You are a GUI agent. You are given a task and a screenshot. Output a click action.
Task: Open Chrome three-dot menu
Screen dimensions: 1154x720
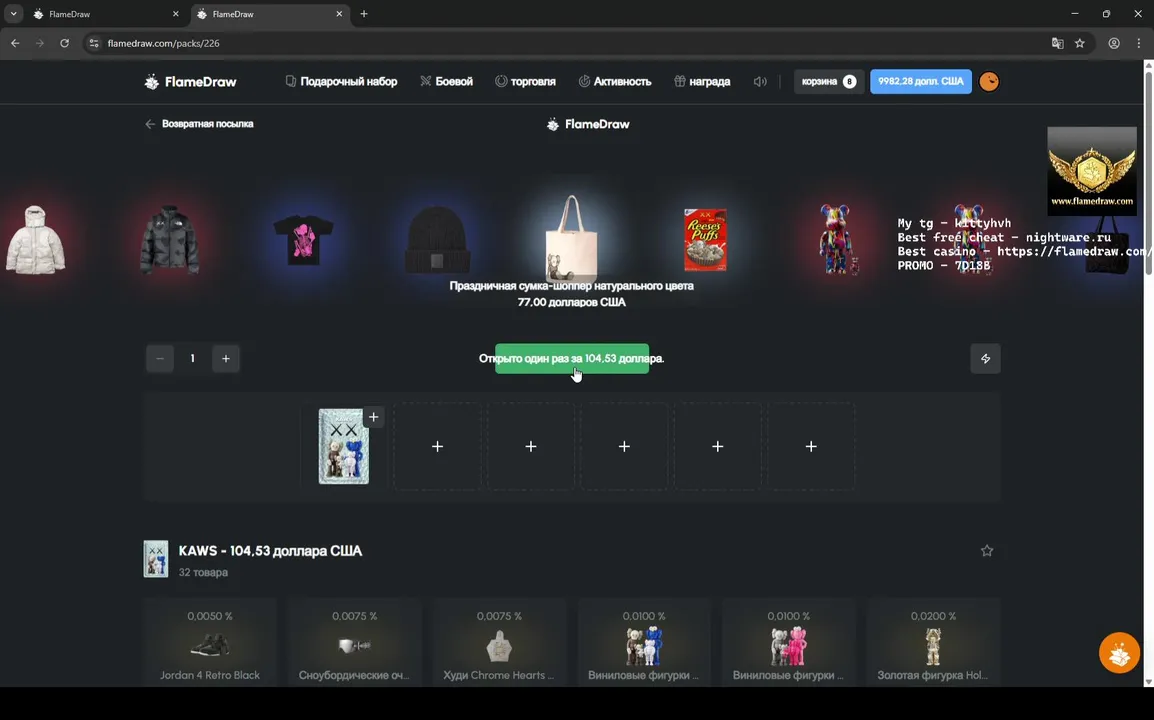(x=1139, y=43)
